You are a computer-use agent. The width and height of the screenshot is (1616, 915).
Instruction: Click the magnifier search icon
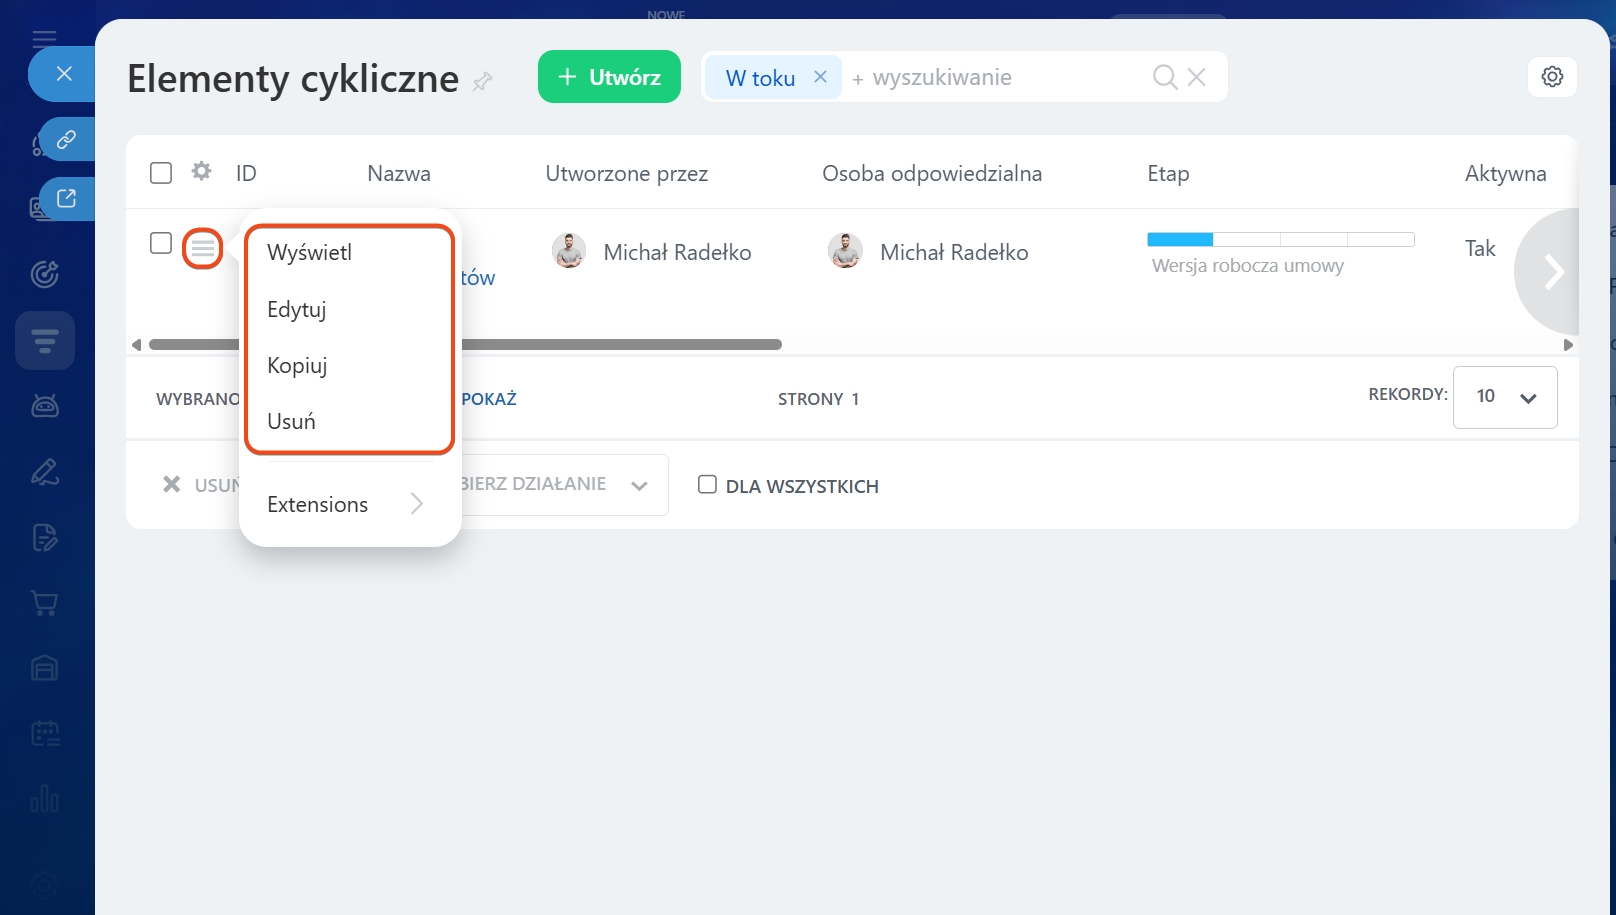[x=1164, y=77]
